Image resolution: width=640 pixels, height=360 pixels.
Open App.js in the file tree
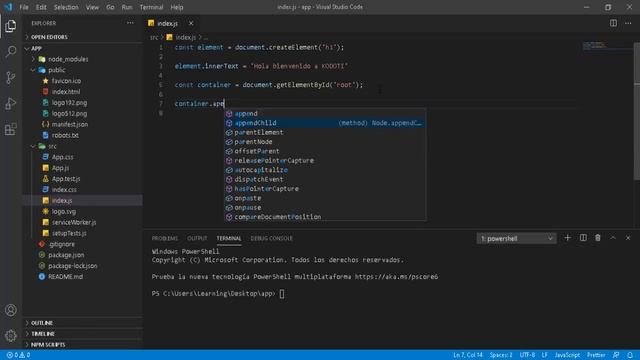[60, 168]
